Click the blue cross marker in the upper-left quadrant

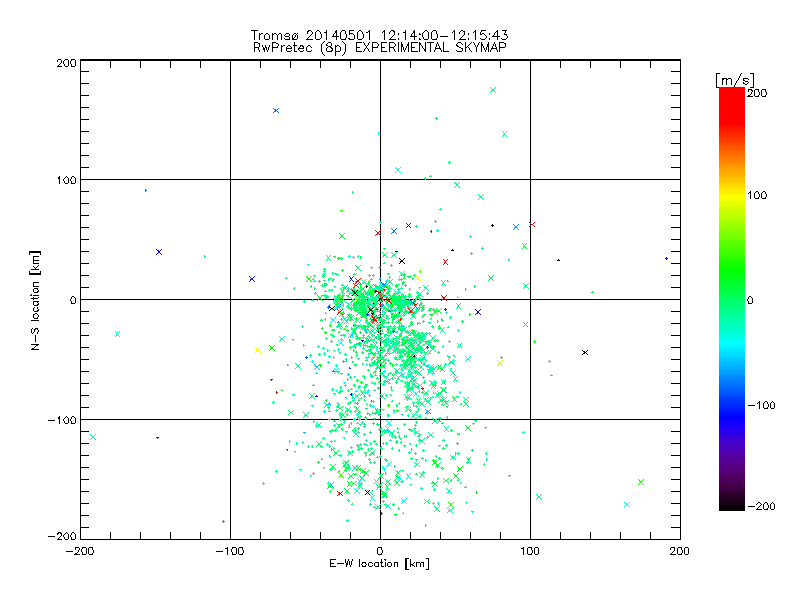(276, 111)
